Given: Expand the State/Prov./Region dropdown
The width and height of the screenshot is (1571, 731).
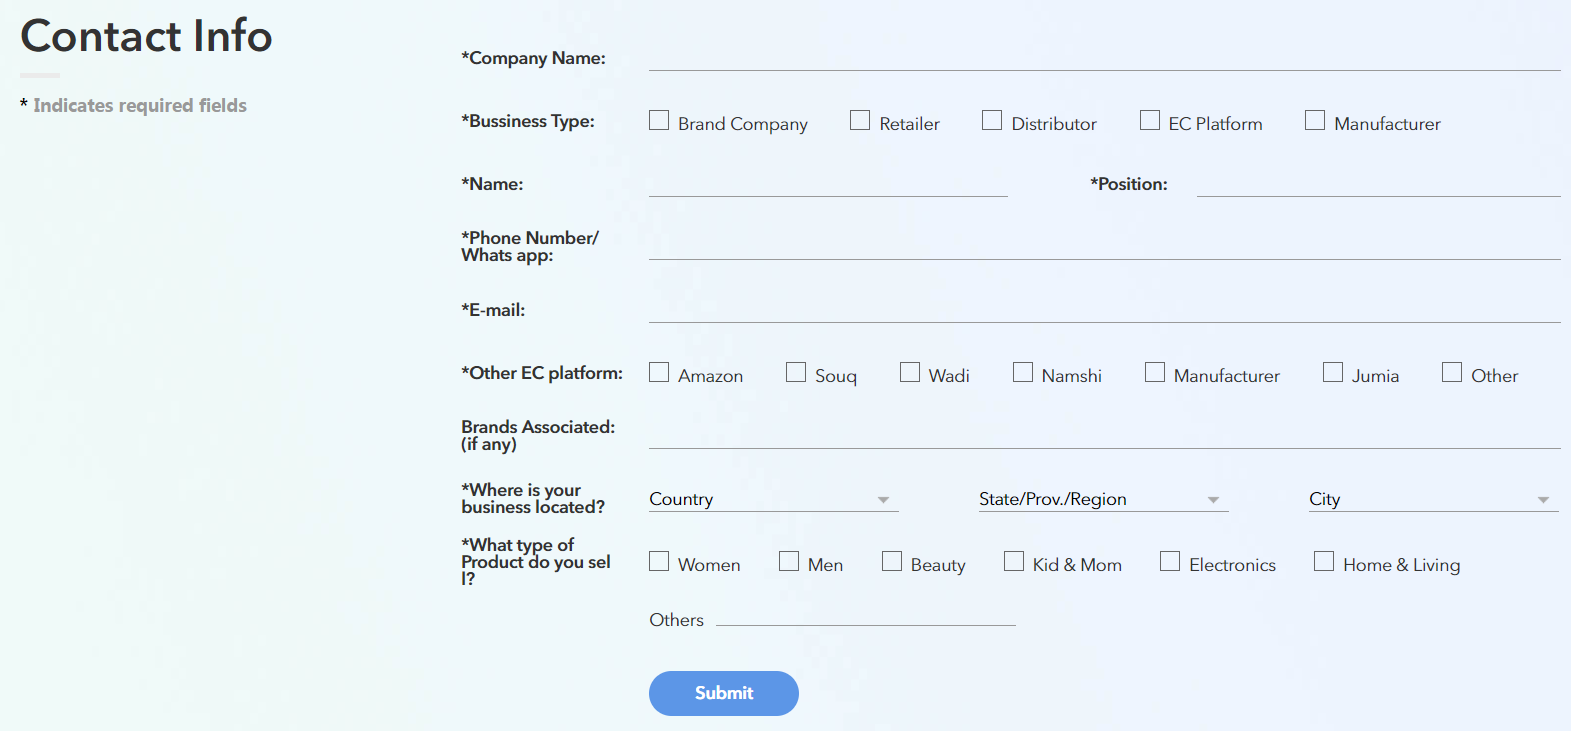Looking at the screenshot, I should (1102, 499).
